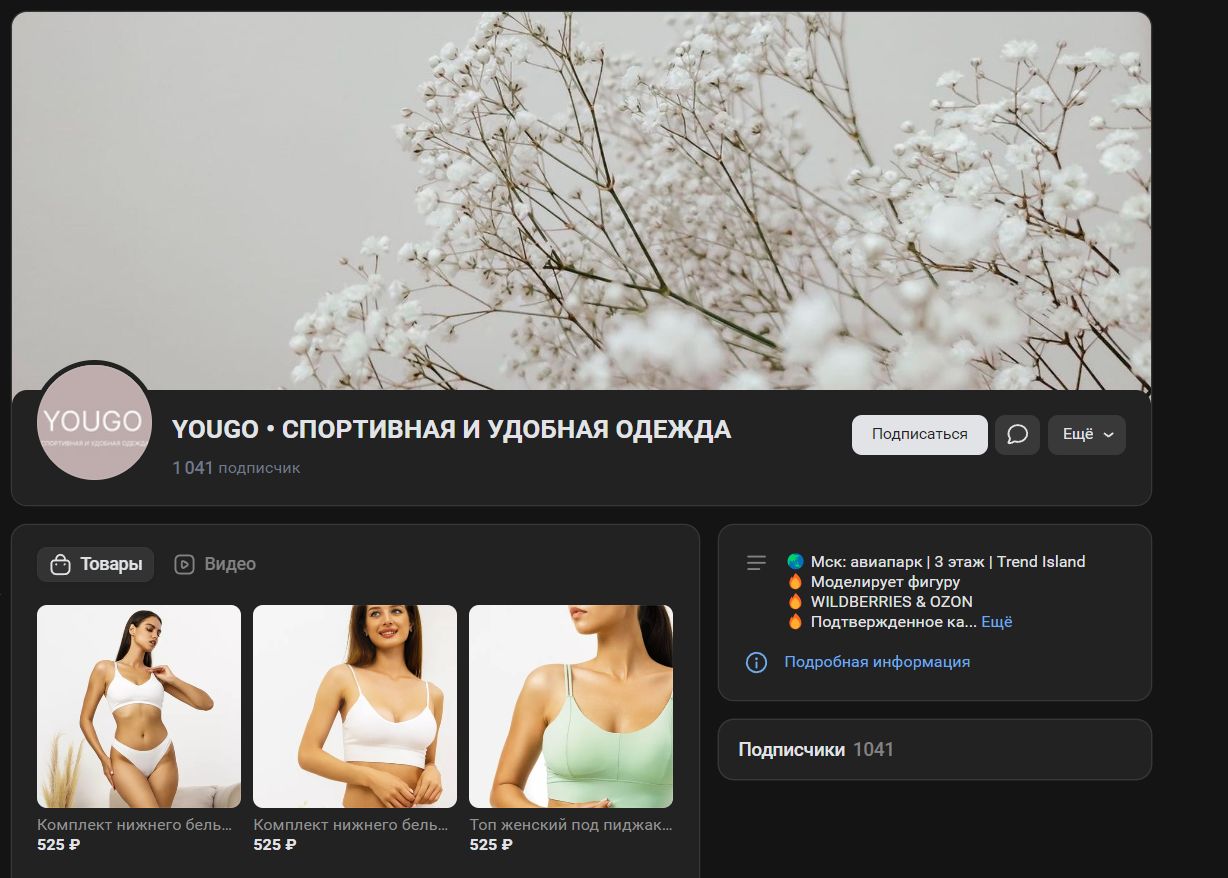
Task: Click the play icon on Видео tab
Action: click(184, 564)
